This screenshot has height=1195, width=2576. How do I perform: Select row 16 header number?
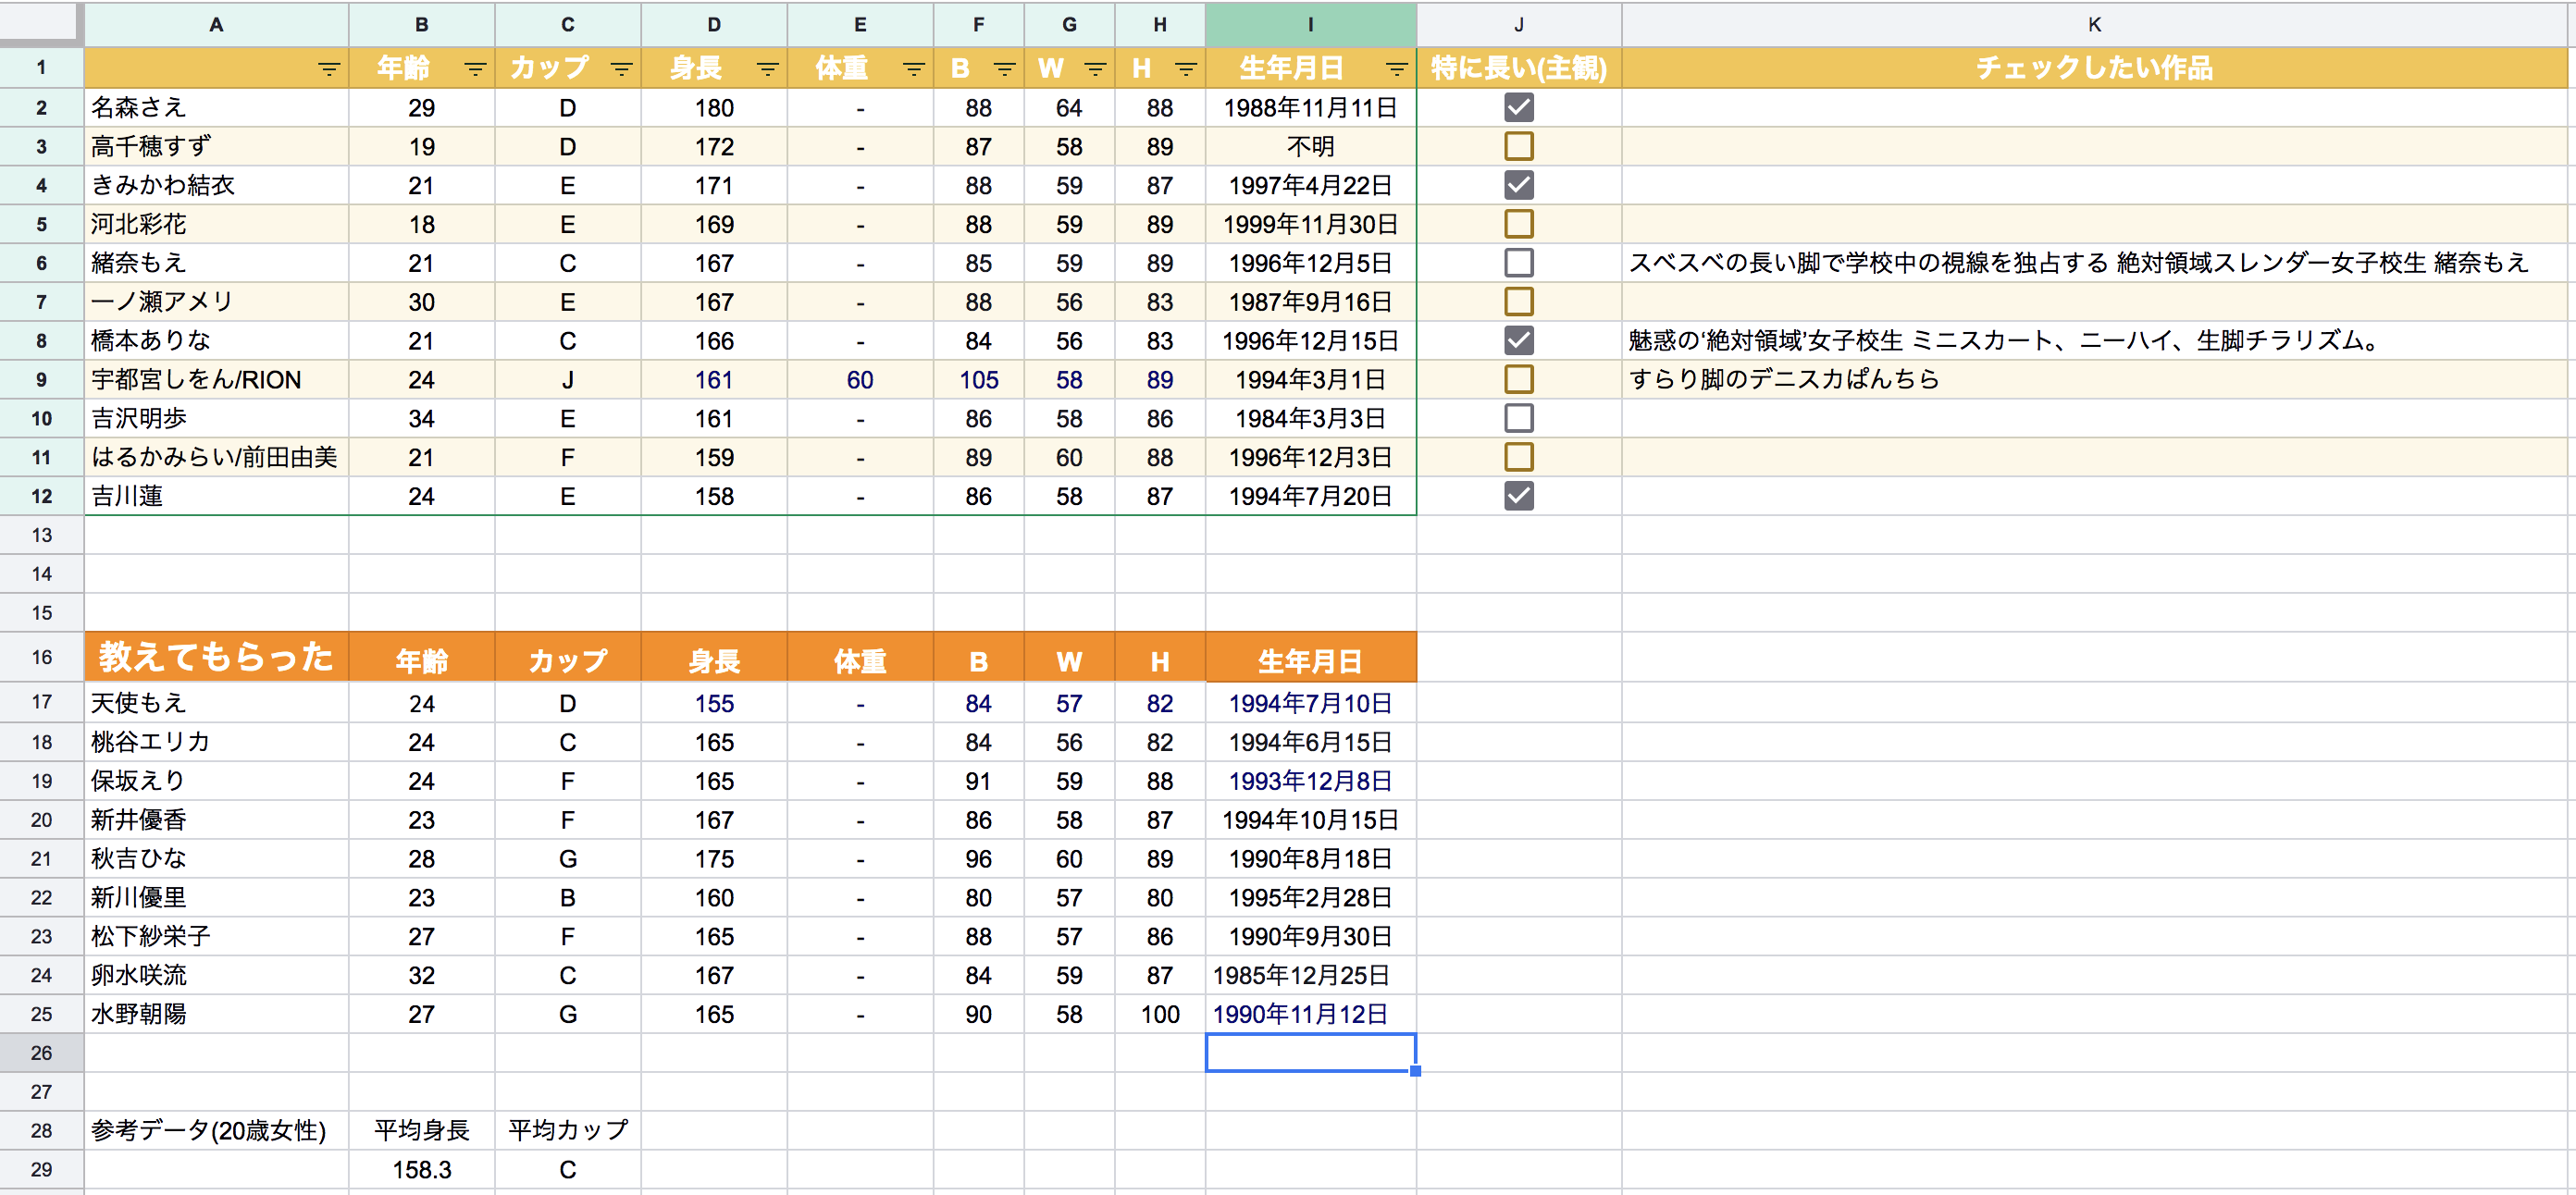pyautogui.click(x=41, y=657)
